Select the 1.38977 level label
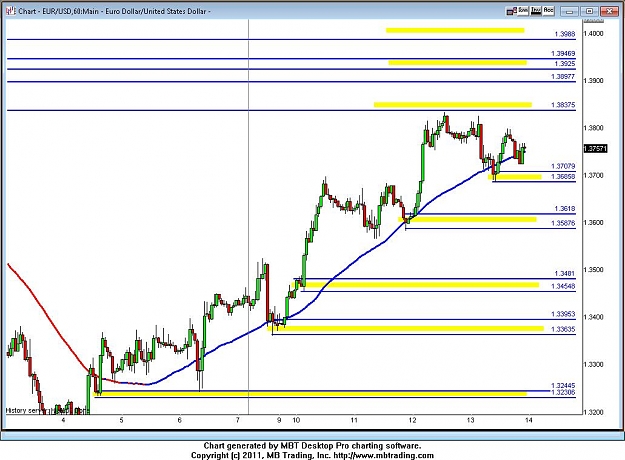 pos(563,77)
